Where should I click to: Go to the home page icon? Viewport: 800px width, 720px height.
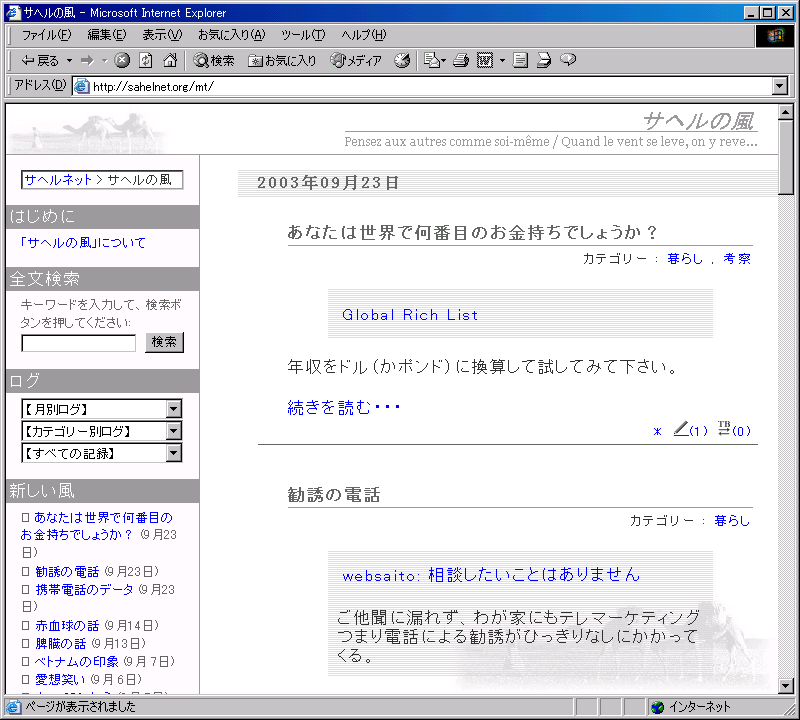[170, 61]
